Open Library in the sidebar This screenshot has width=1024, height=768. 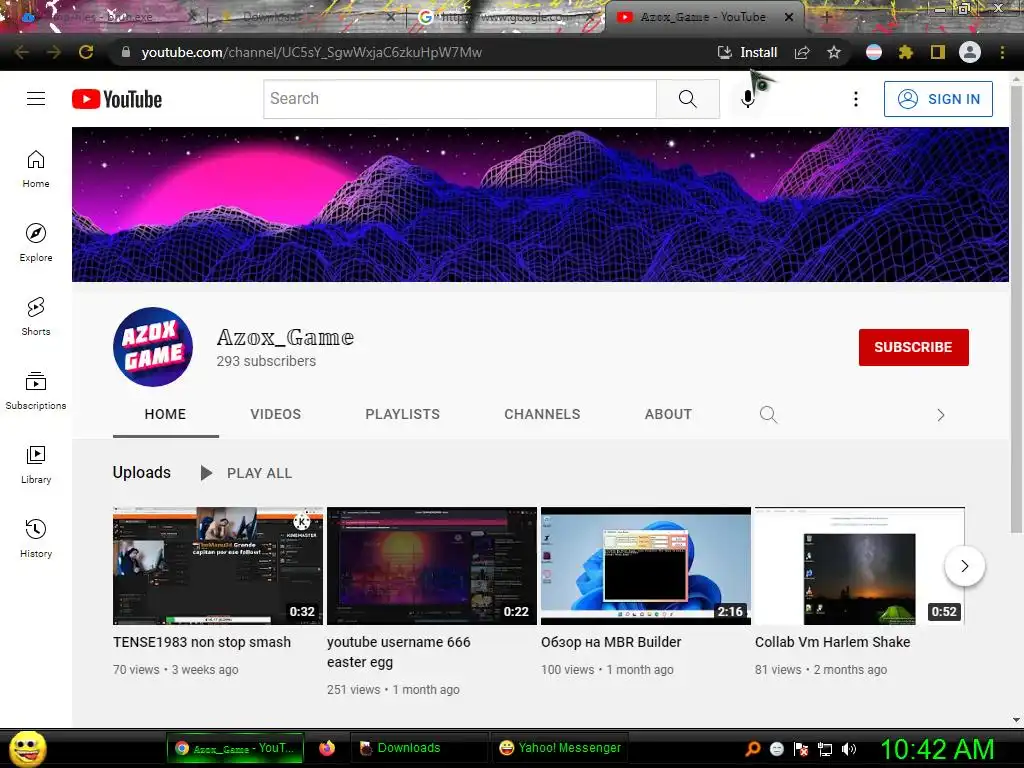pos(36,464)
